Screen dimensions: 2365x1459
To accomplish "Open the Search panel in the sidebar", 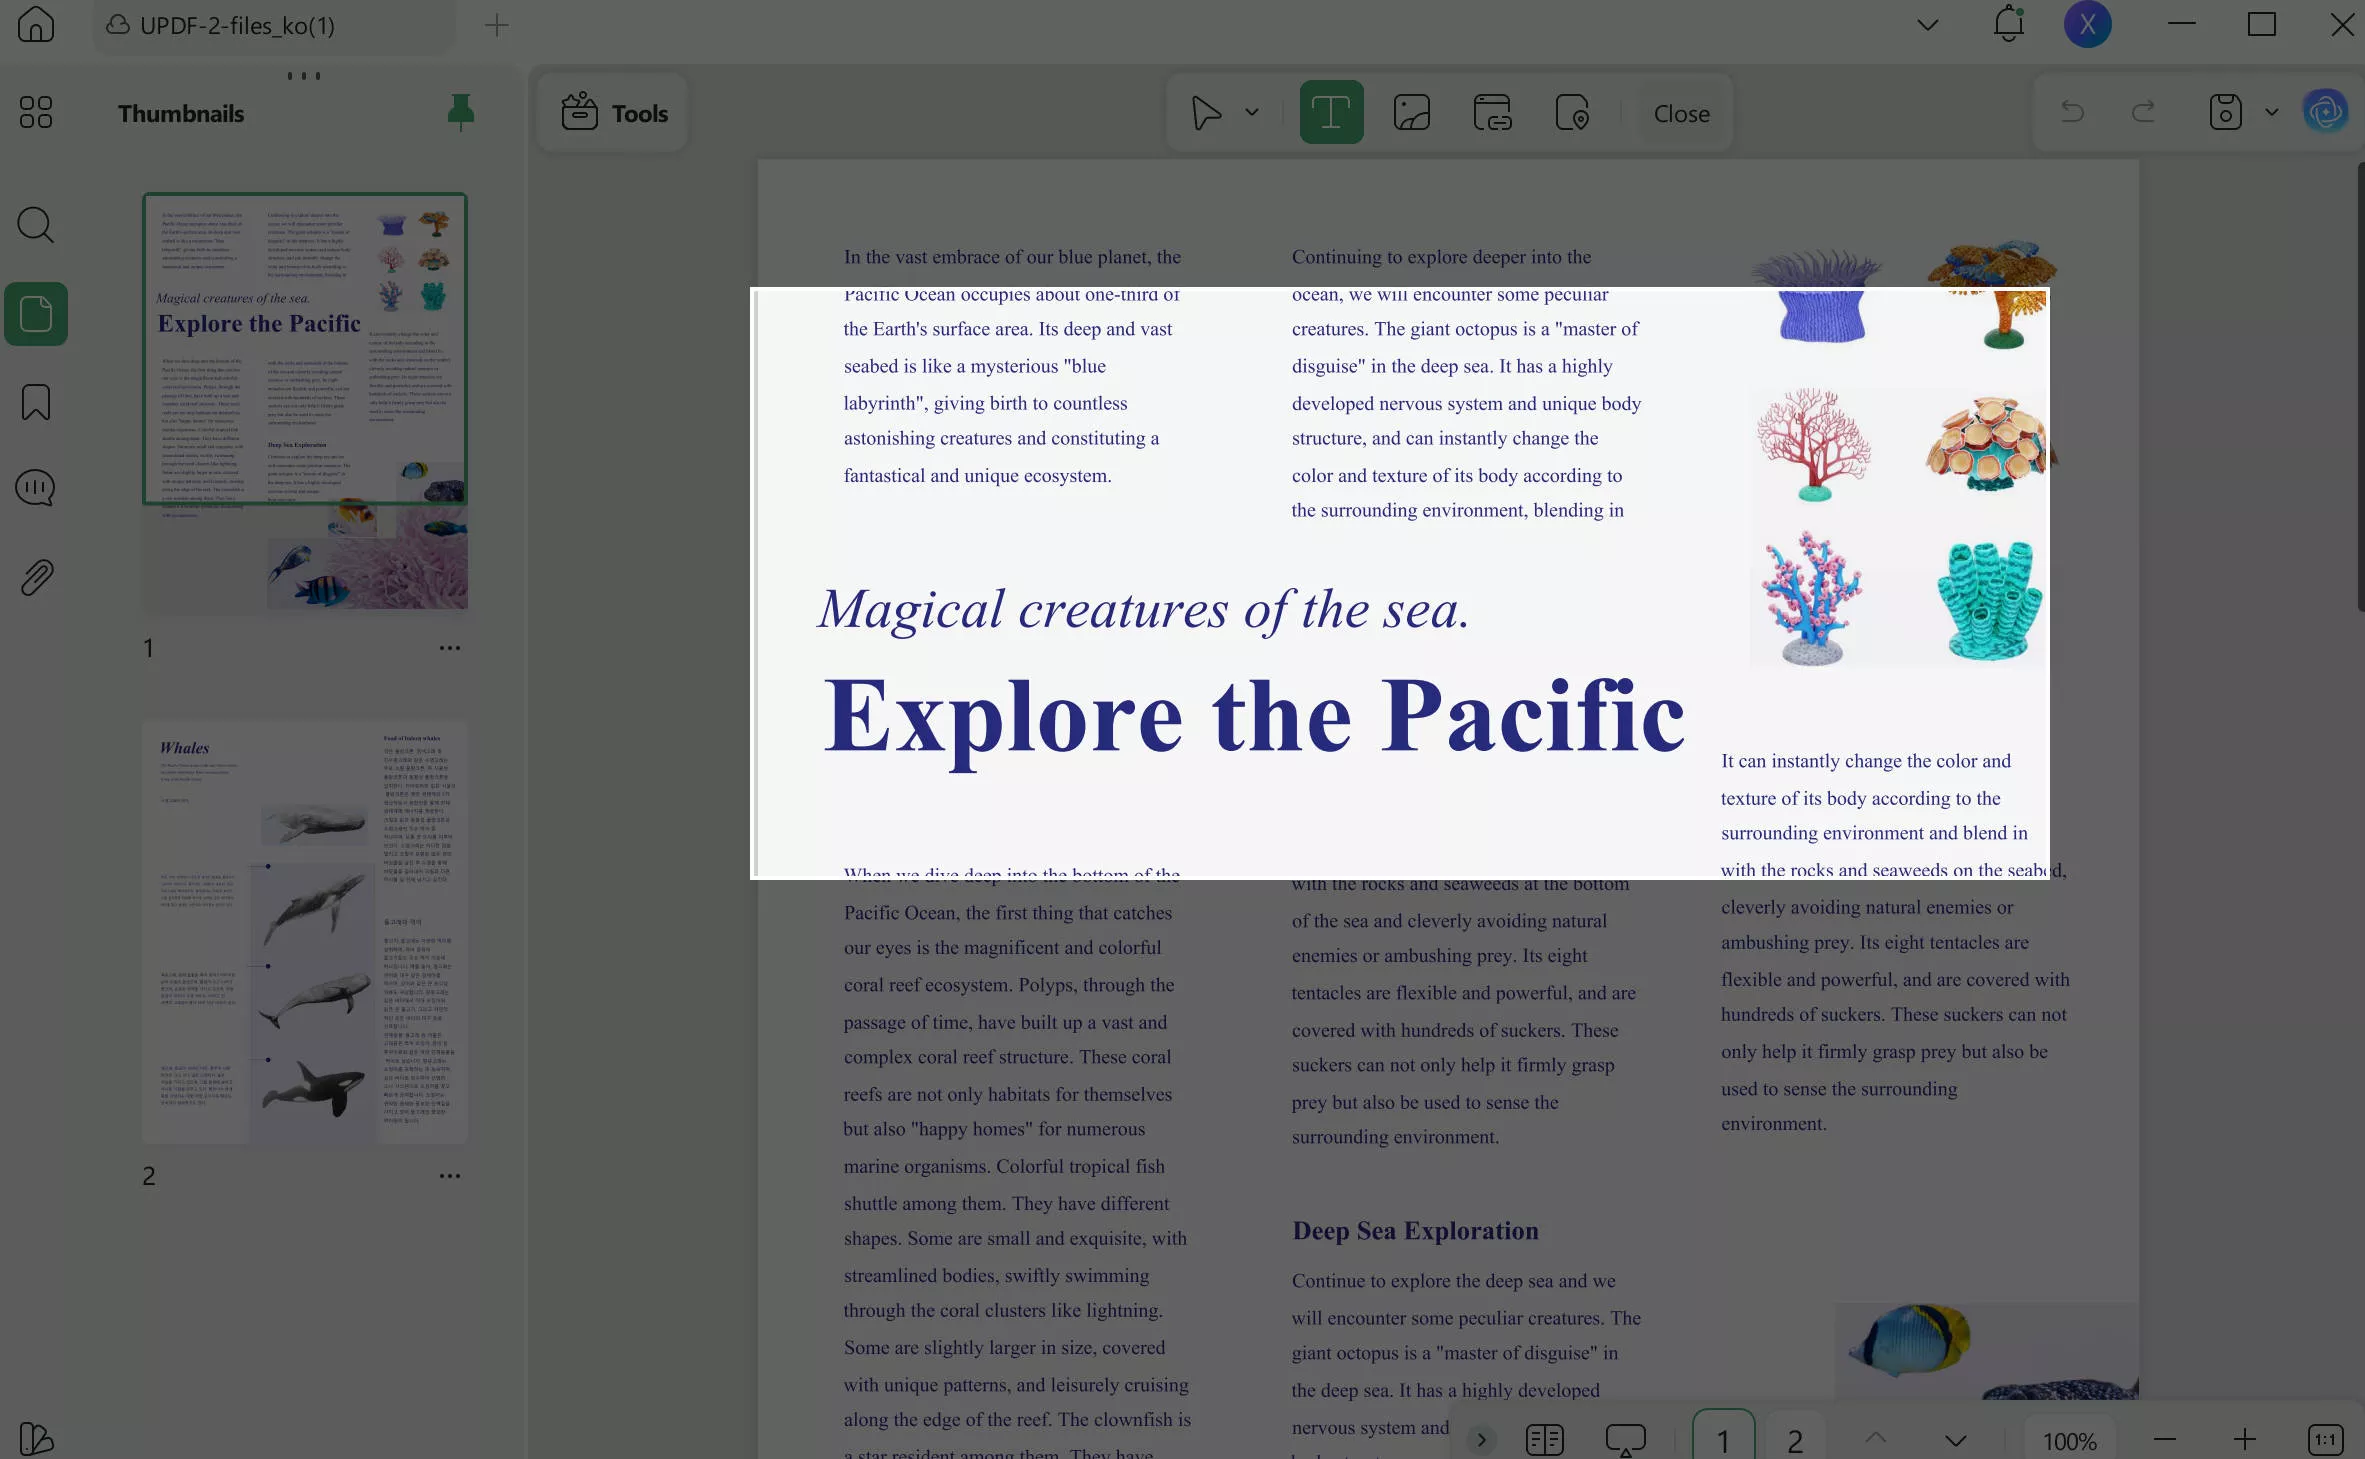I will click(35, 225).
